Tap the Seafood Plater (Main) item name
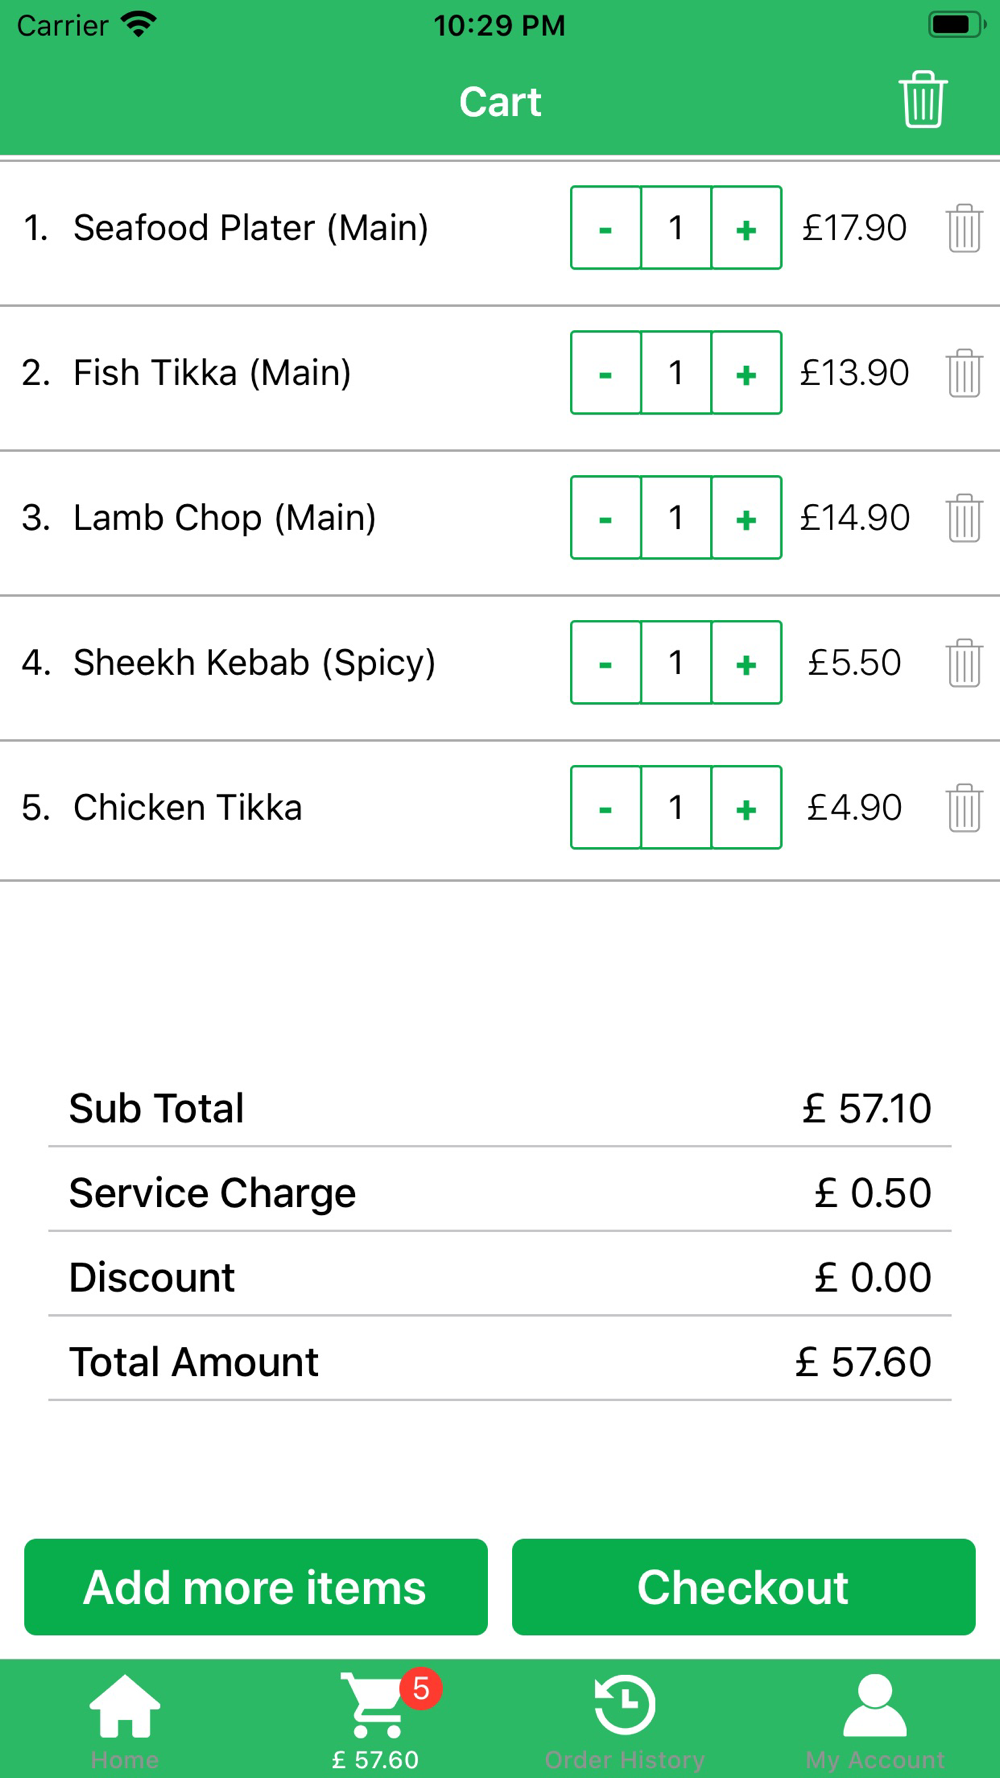This screenshot has width=1000, height=1778. click(250, 228)
